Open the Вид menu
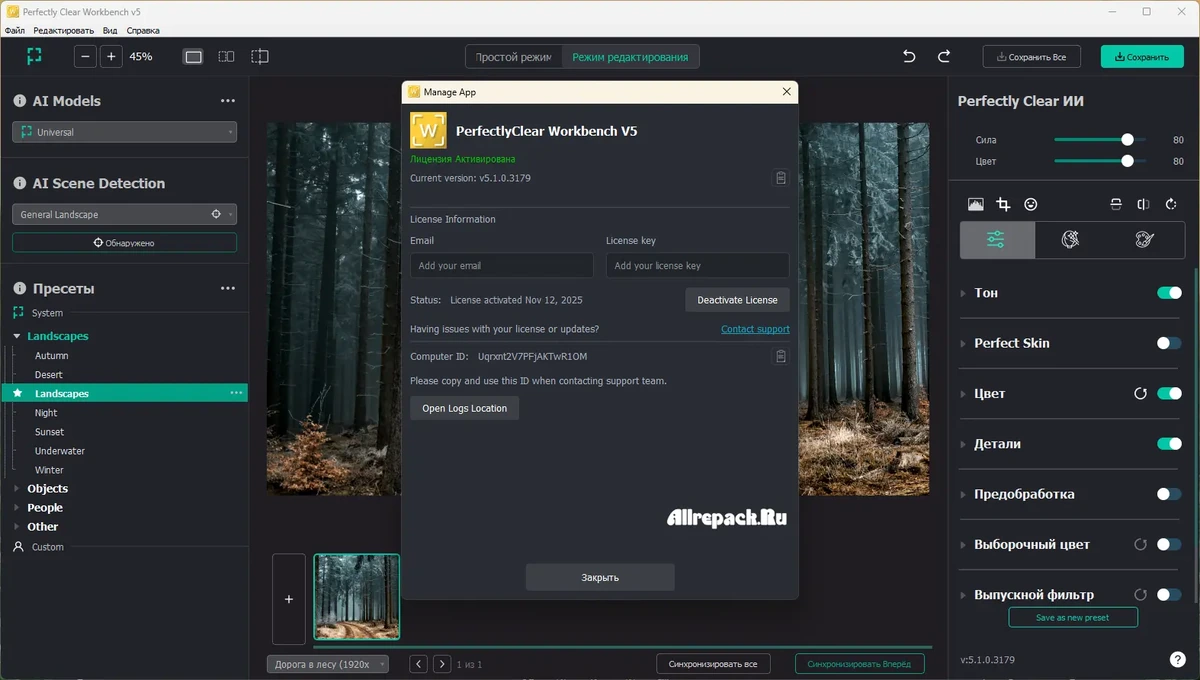Image resolution: width=1200 pixels, height=680 pixels. tap(110, 31)
